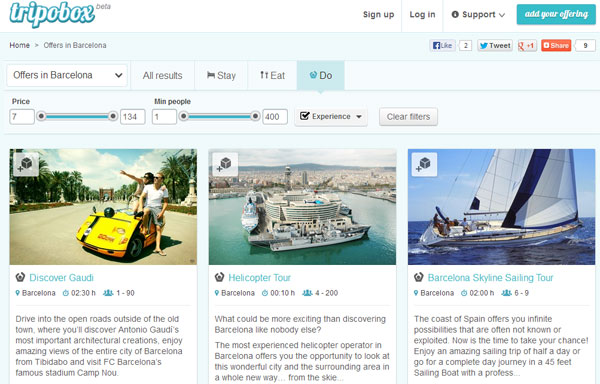Add Barcelona Skyline Sailing Tour to box
This screenshot has width=600, height=384.
pos(424,164)
